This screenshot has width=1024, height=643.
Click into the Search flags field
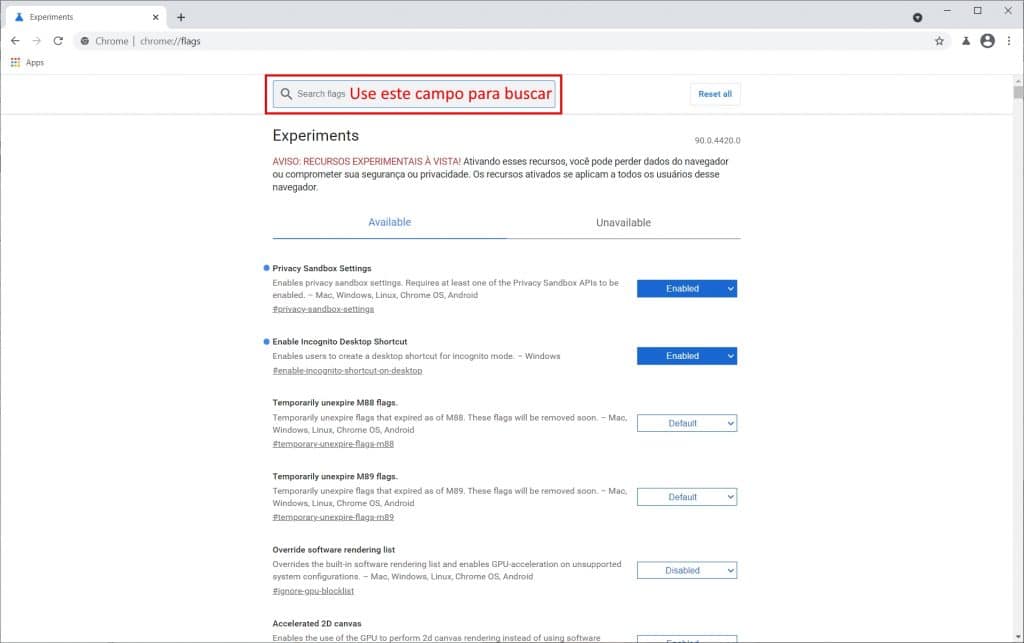point(414,94)
